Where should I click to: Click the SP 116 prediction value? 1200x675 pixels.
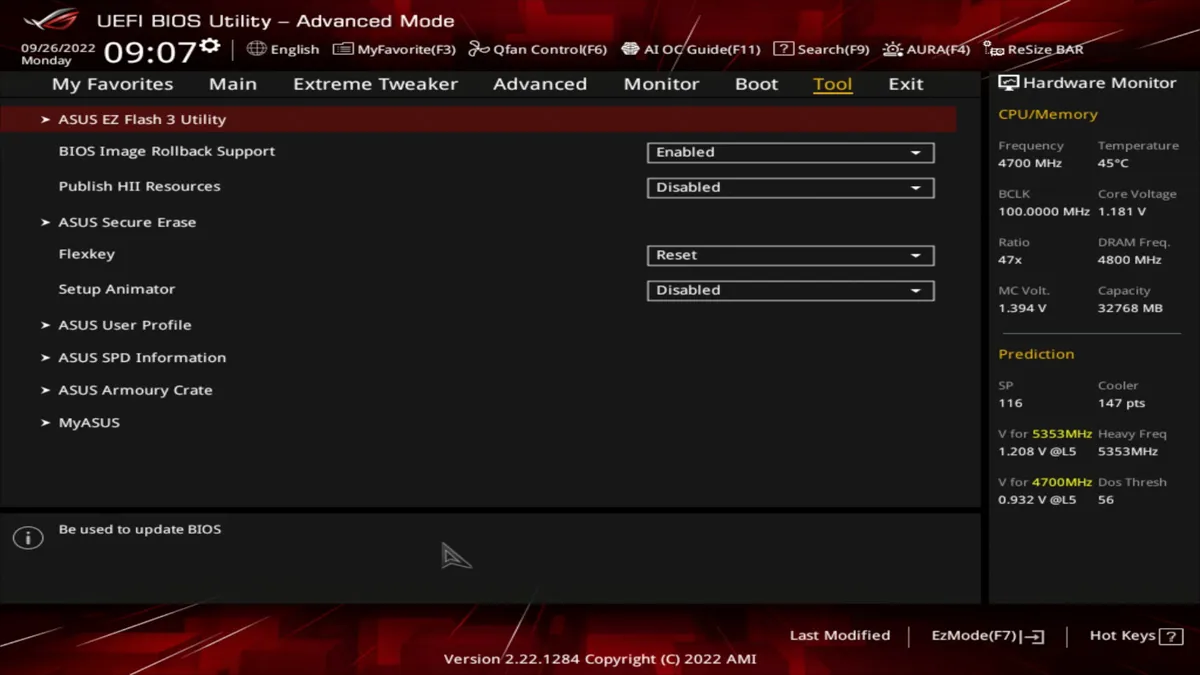[x=1010, y=403]
